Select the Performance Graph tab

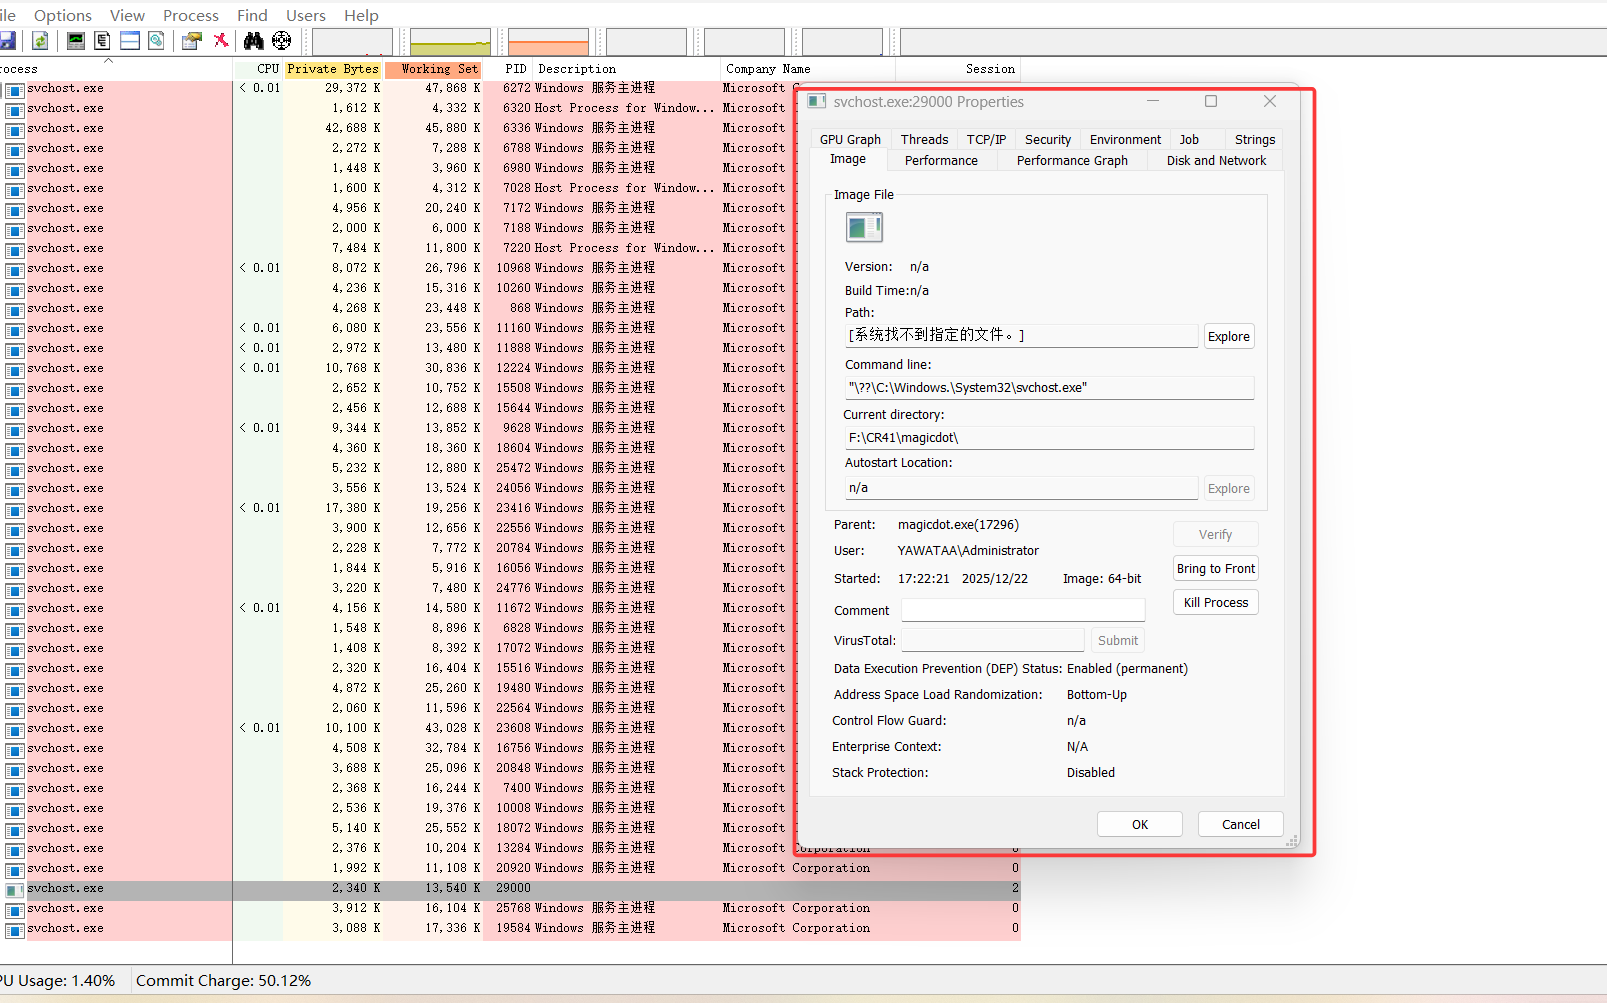1072,160
